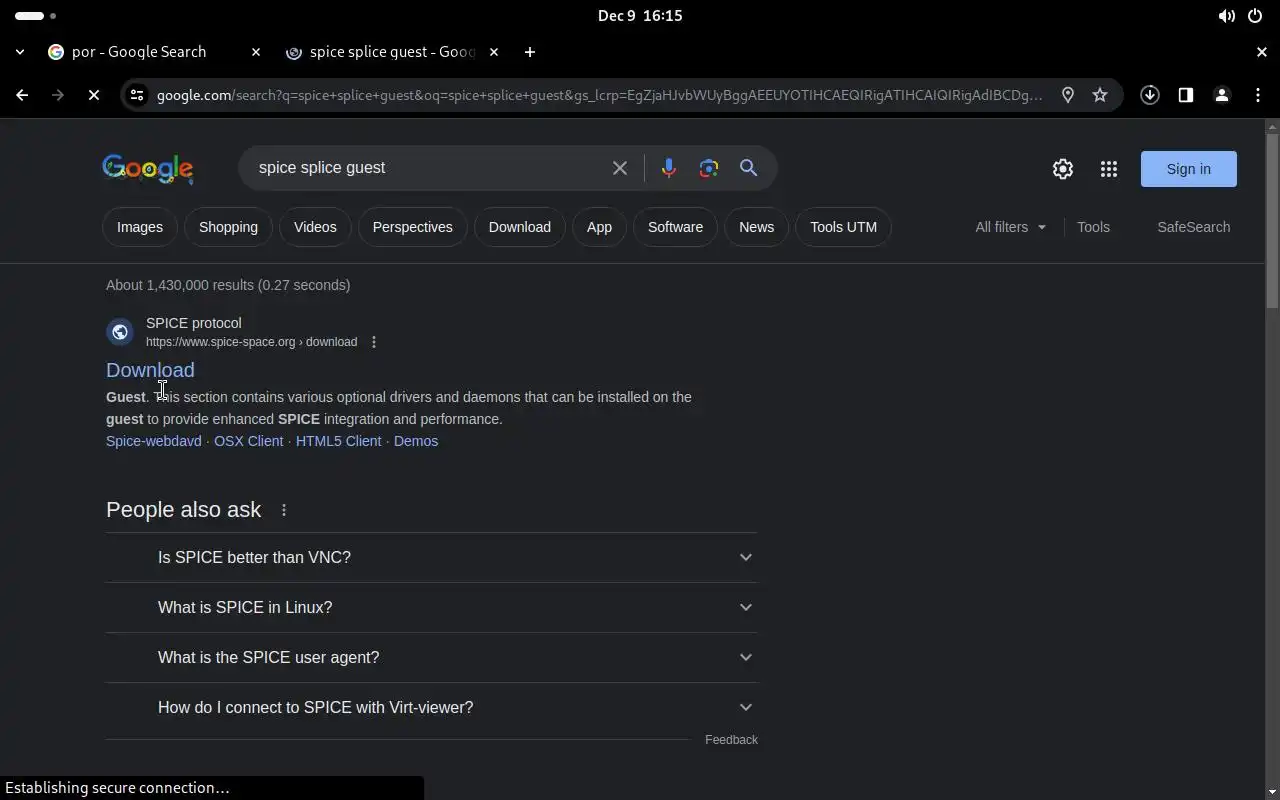Toggle the browser side panel

pos(1186,95)
